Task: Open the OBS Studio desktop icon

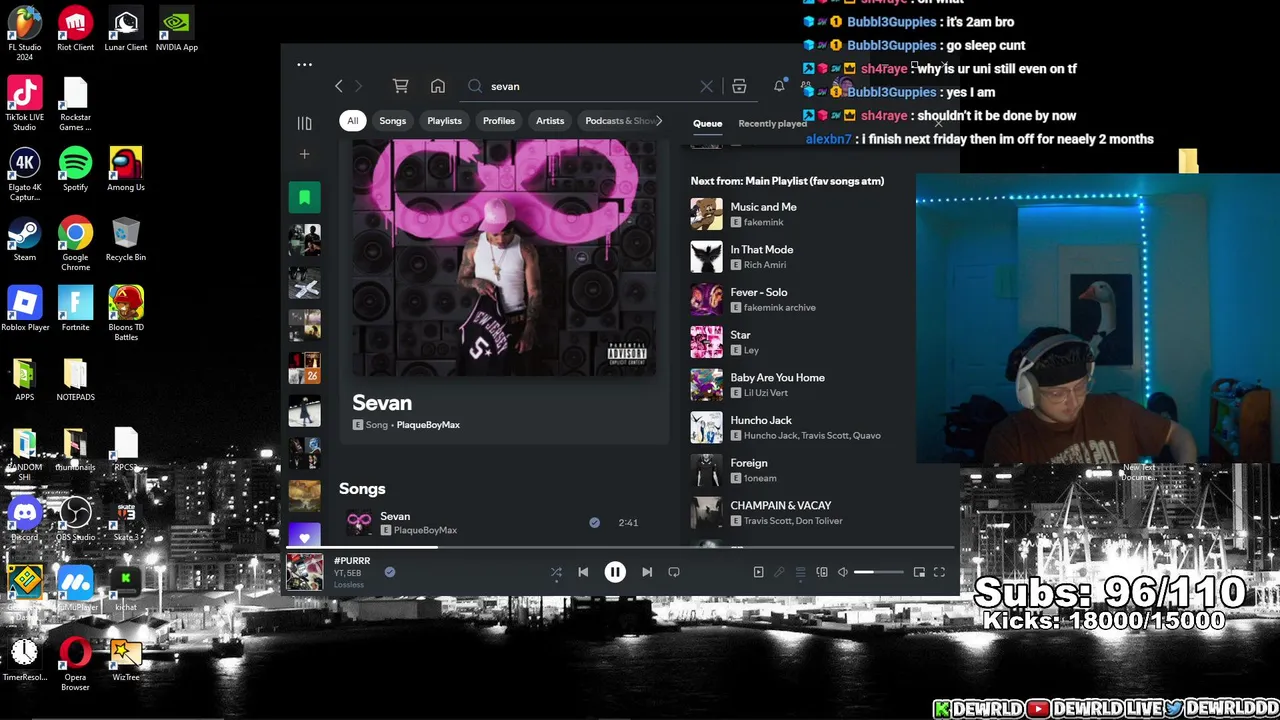Action: coord(75,520)
